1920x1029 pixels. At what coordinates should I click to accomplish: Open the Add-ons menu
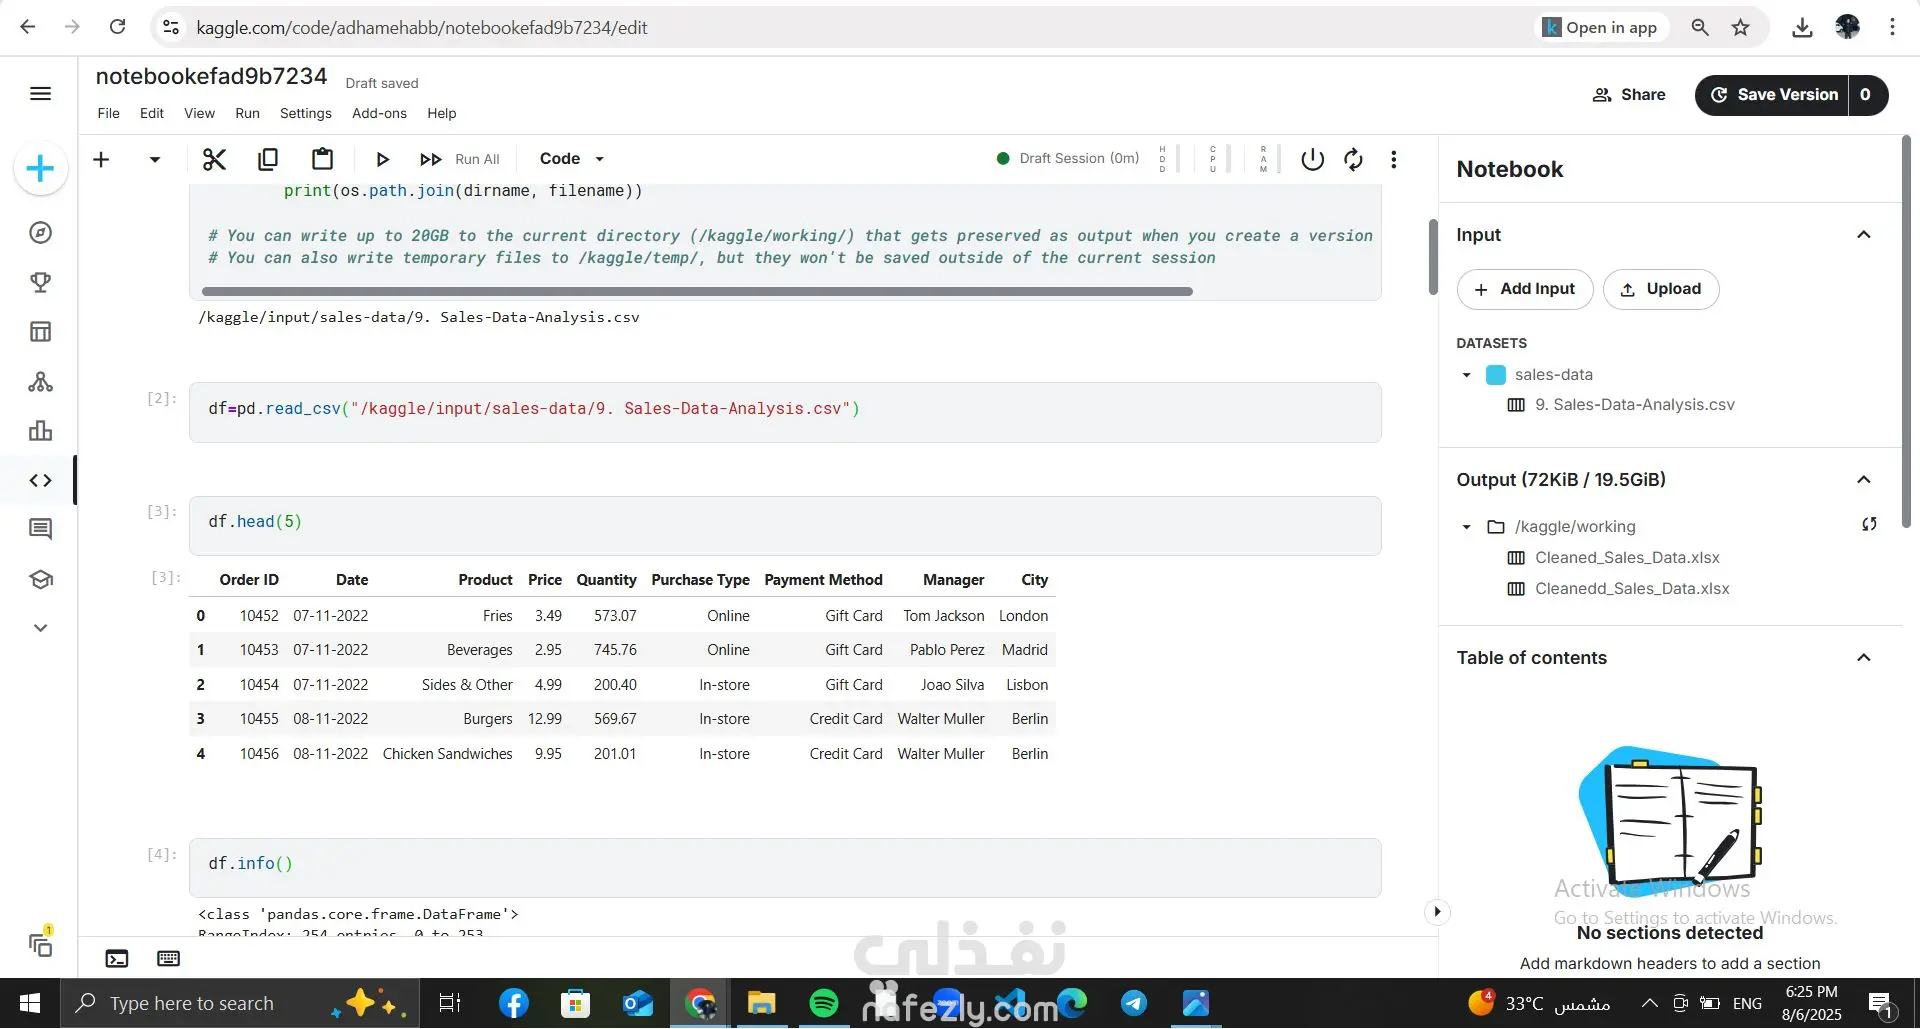click(379, 114)
